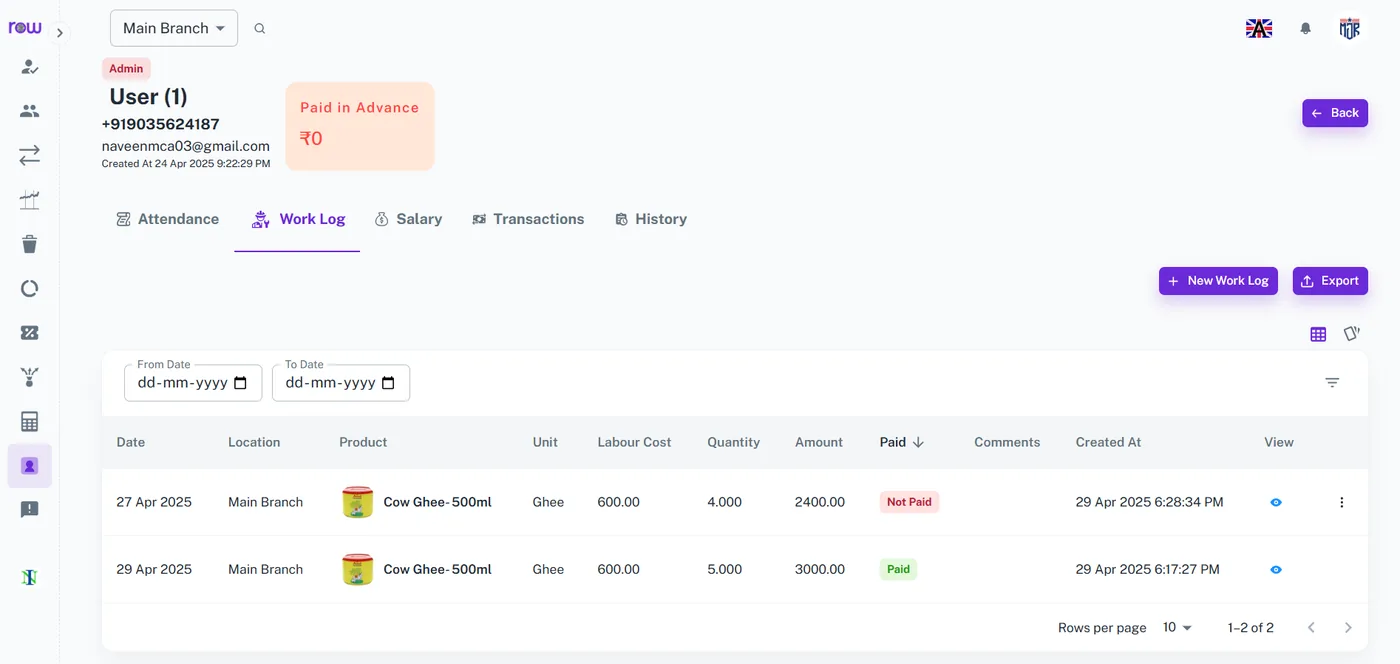Open the transfer arrows sidebar icon
Screen dimensions: 1400x664
[30, 155]
